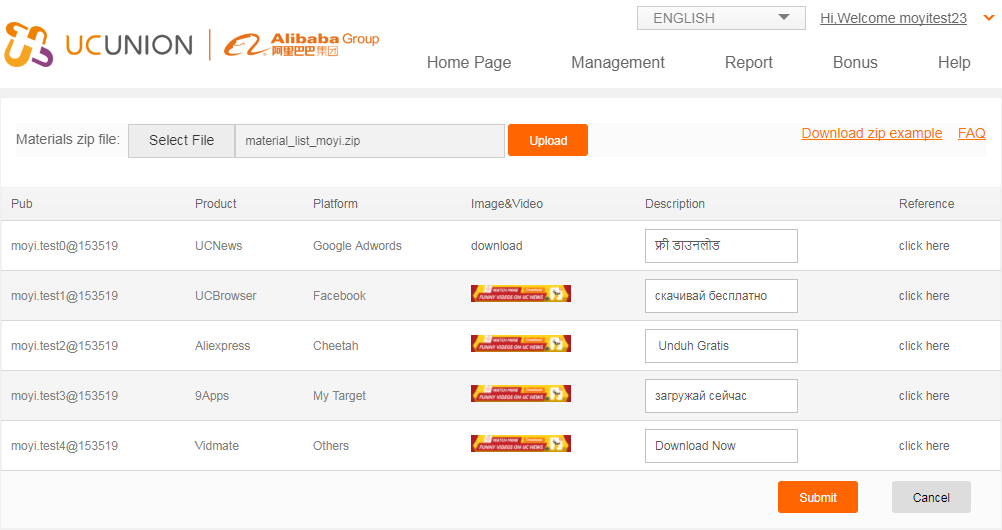Click the Select File button
This screenshot has width=1002, height=530.
coord(181,141)
